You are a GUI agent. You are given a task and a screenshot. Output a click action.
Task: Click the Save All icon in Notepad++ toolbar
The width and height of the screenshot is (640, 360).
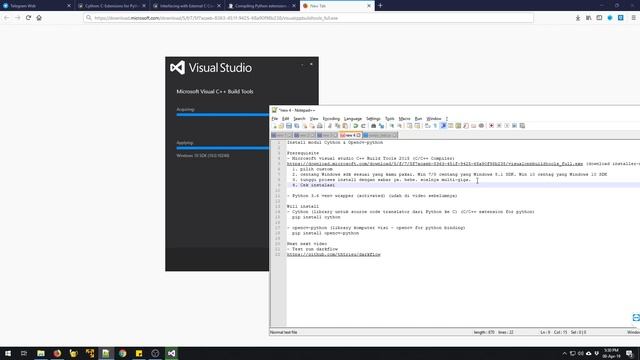[x=297, y=126]
